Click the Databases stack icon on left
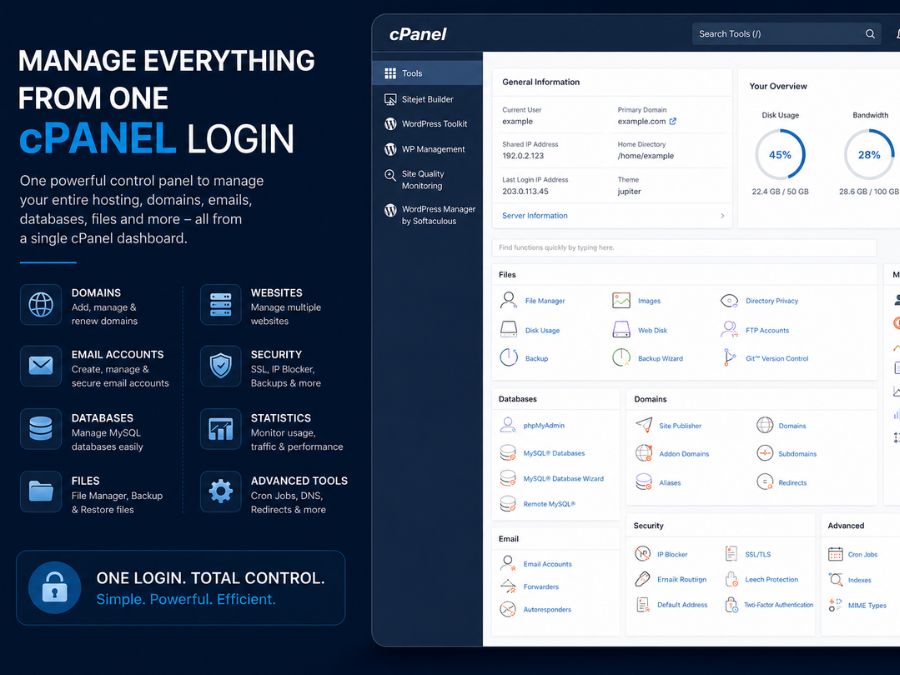The width and height of the screenshot is (900, 675). tap(41, 429)
